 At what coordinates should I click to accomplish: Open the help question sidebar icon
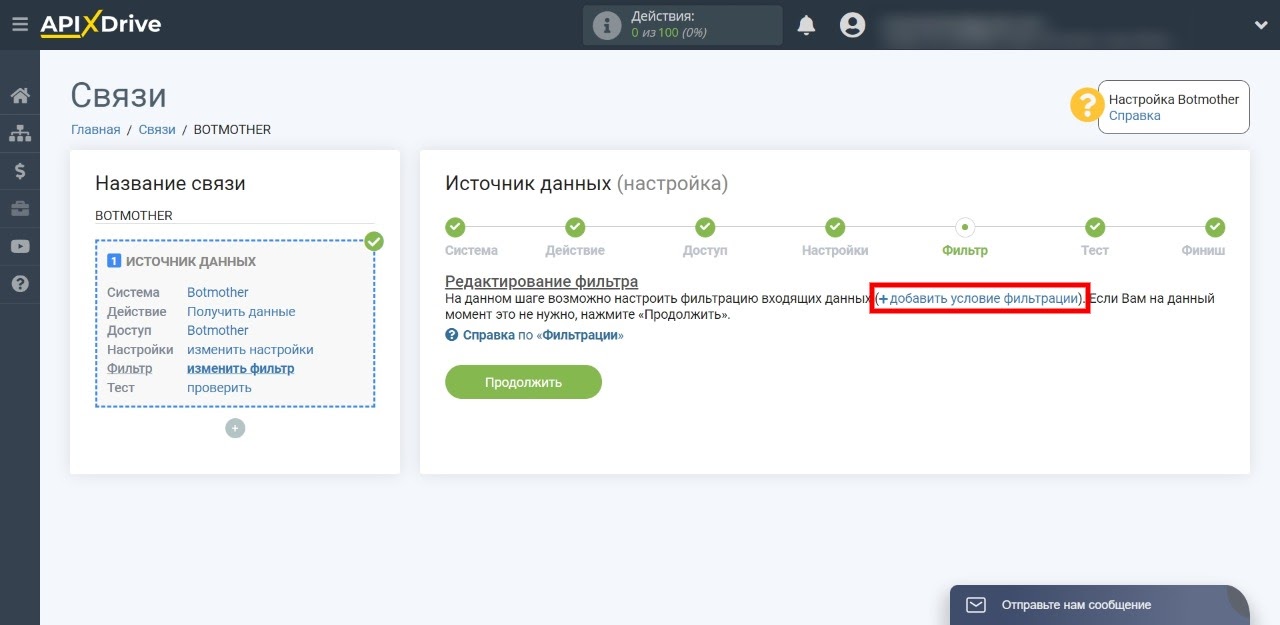pyautogui.click(x=20, y=284)
